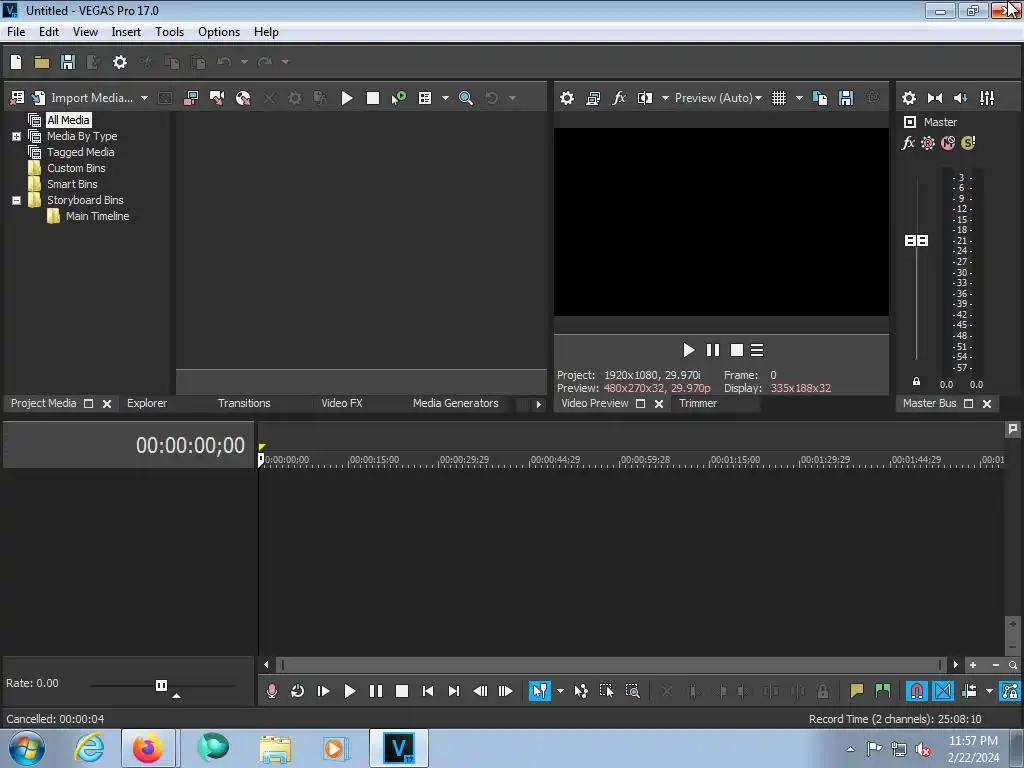This screenshot has width=1024, height=768.
Task: Click the Import Media icon
Action: tap(39, 98)
